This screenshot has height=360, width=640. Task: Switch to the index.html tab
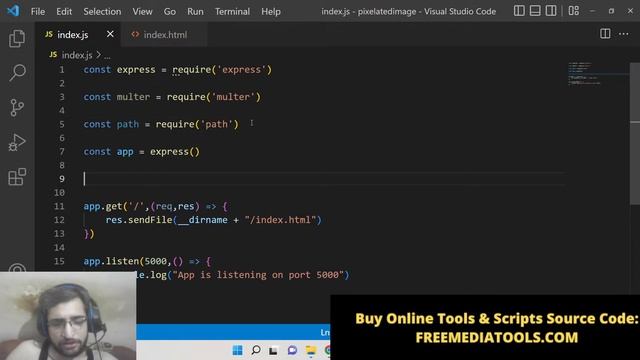(x=164, y=35)
